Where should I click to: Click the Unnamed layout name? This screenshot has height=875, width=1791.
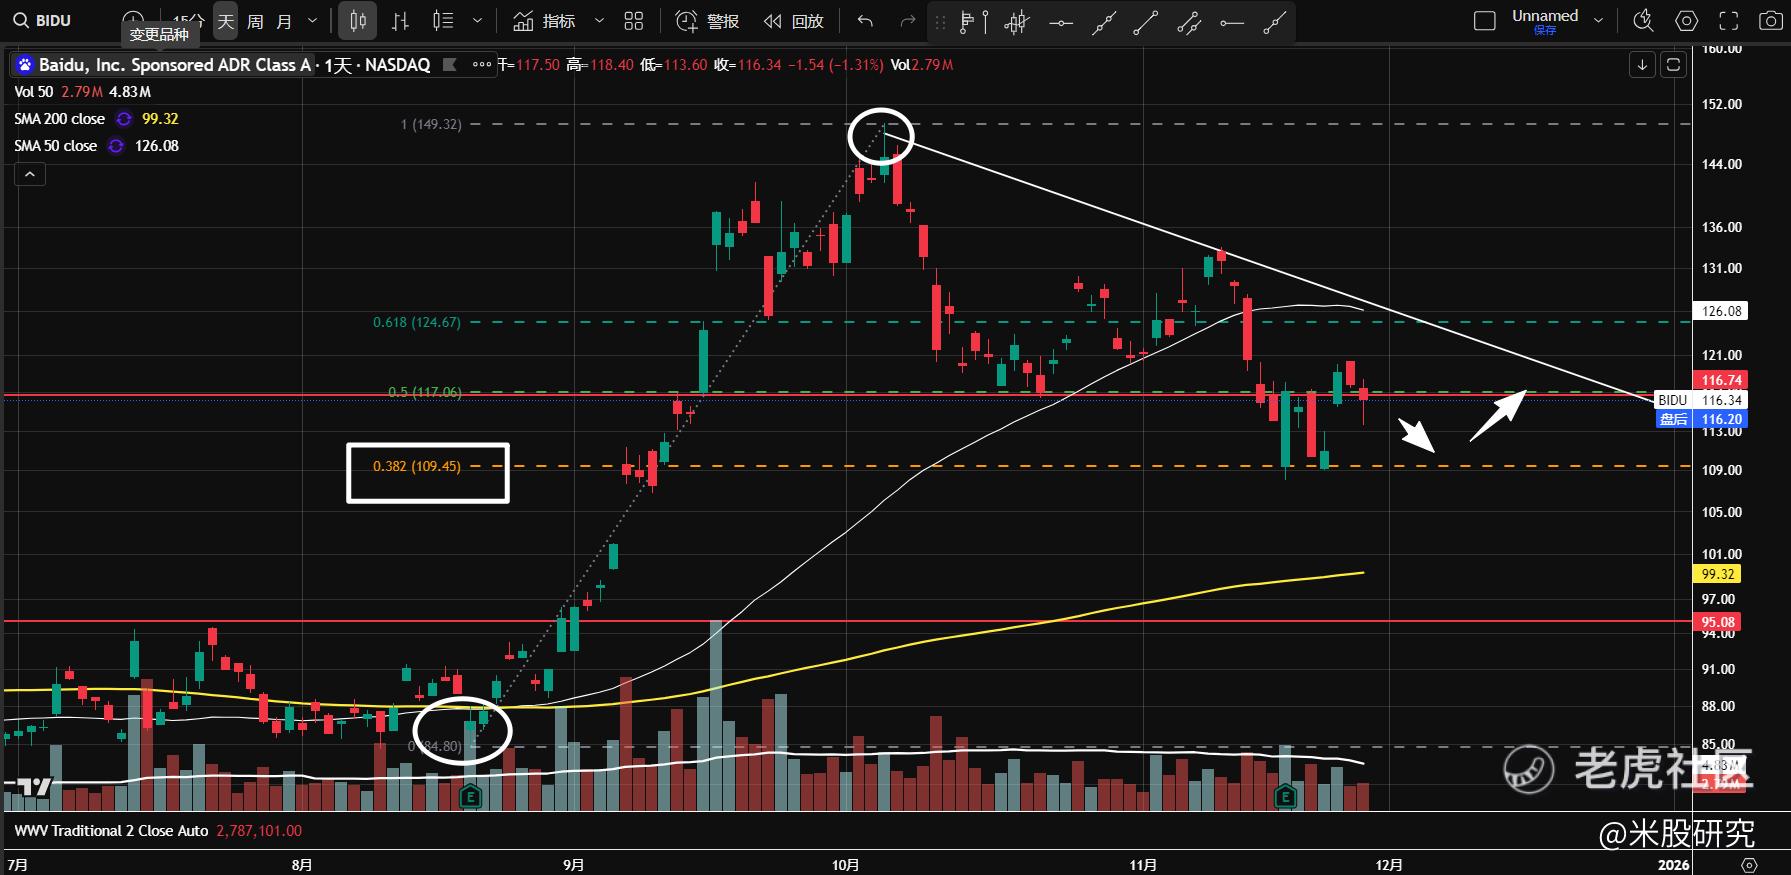1545,16
